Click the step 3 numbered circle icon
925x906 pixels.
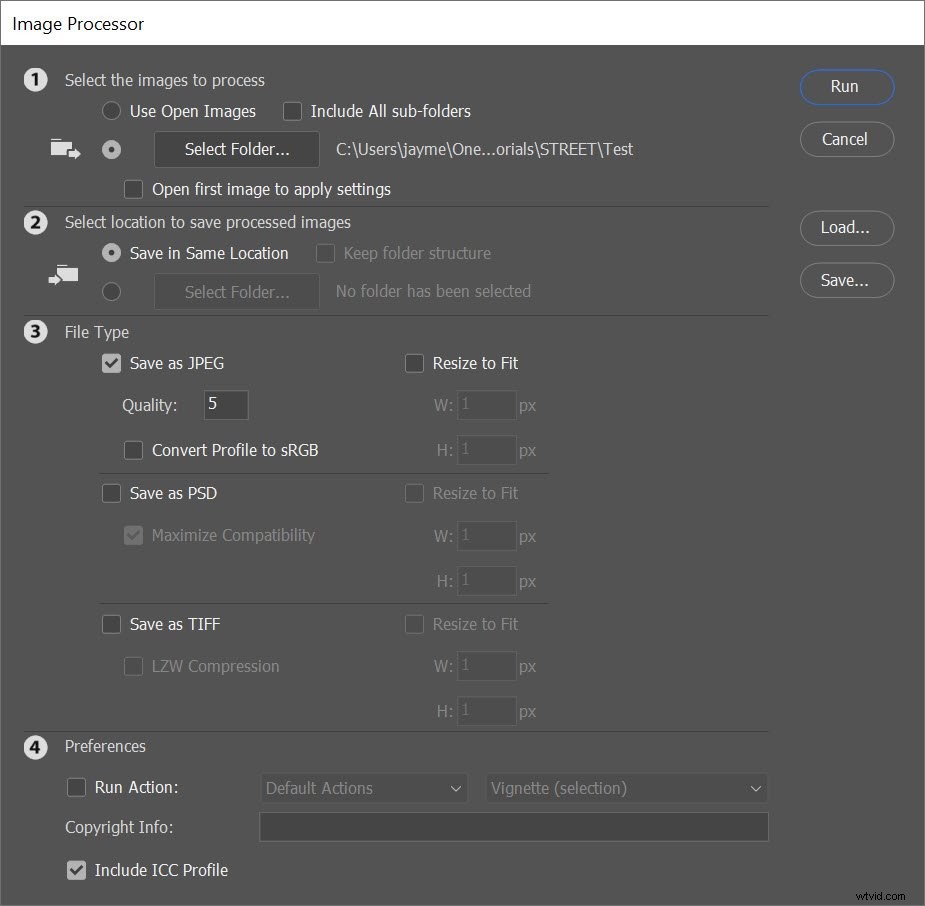point(36,332)
